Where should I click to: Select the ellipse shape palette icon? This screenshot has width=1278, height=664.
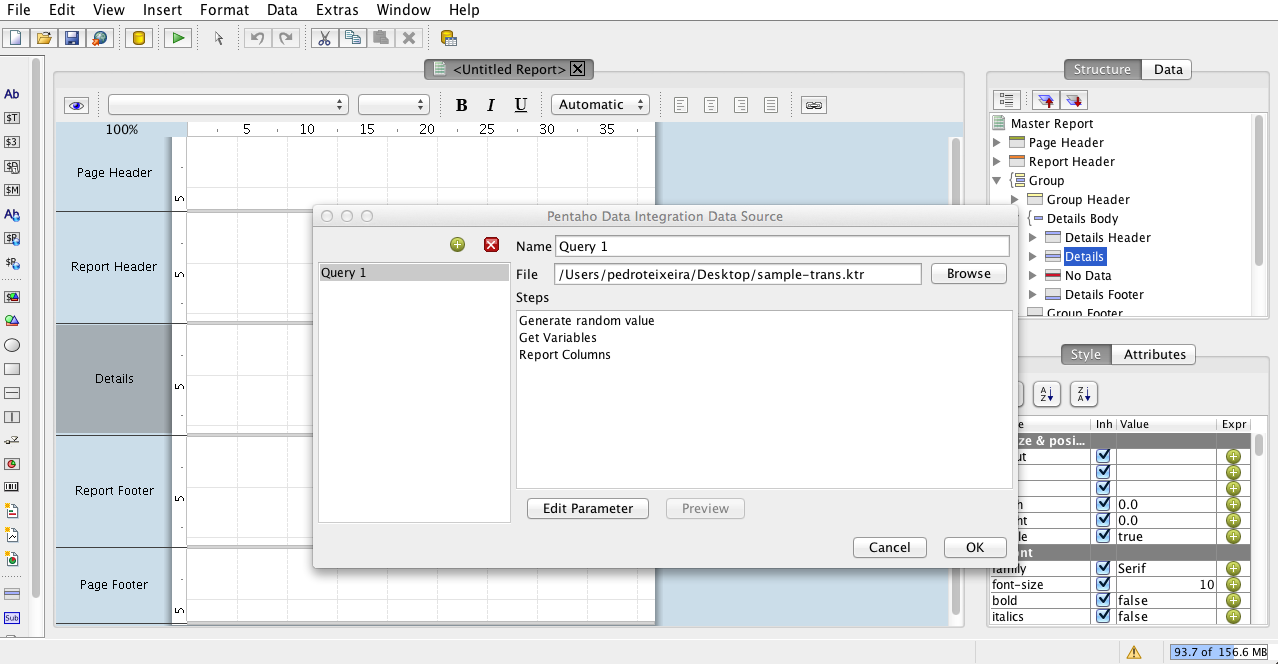tap(12, 345)
